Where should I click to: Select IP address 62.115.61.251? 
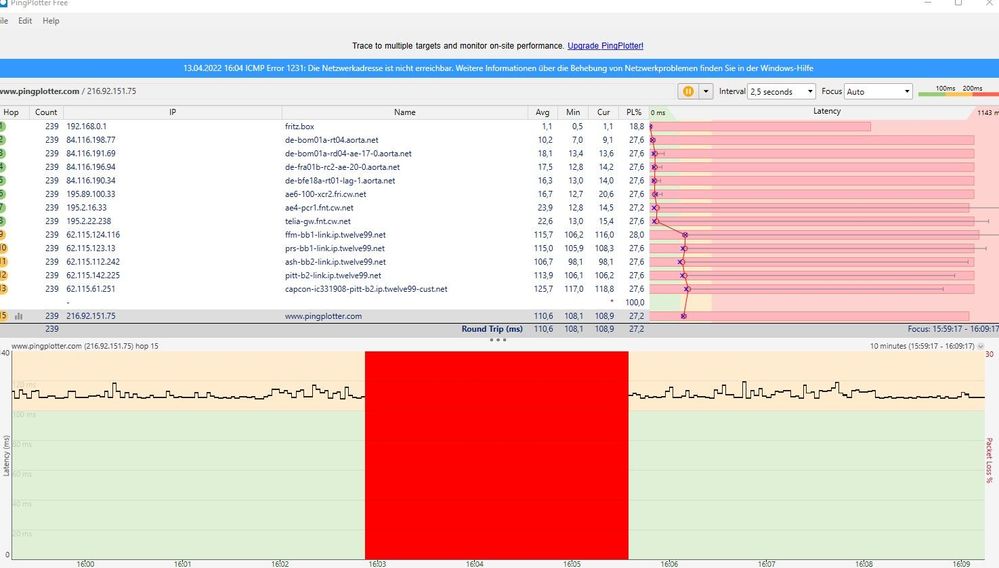click(91, 289)
